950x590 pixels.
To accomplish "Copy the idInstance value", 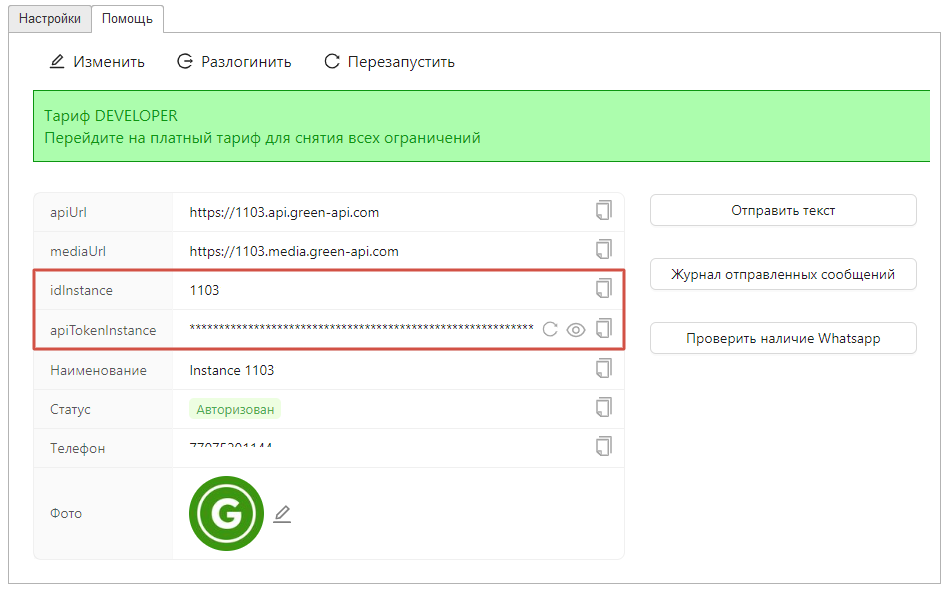I will (x=603, y=289).
